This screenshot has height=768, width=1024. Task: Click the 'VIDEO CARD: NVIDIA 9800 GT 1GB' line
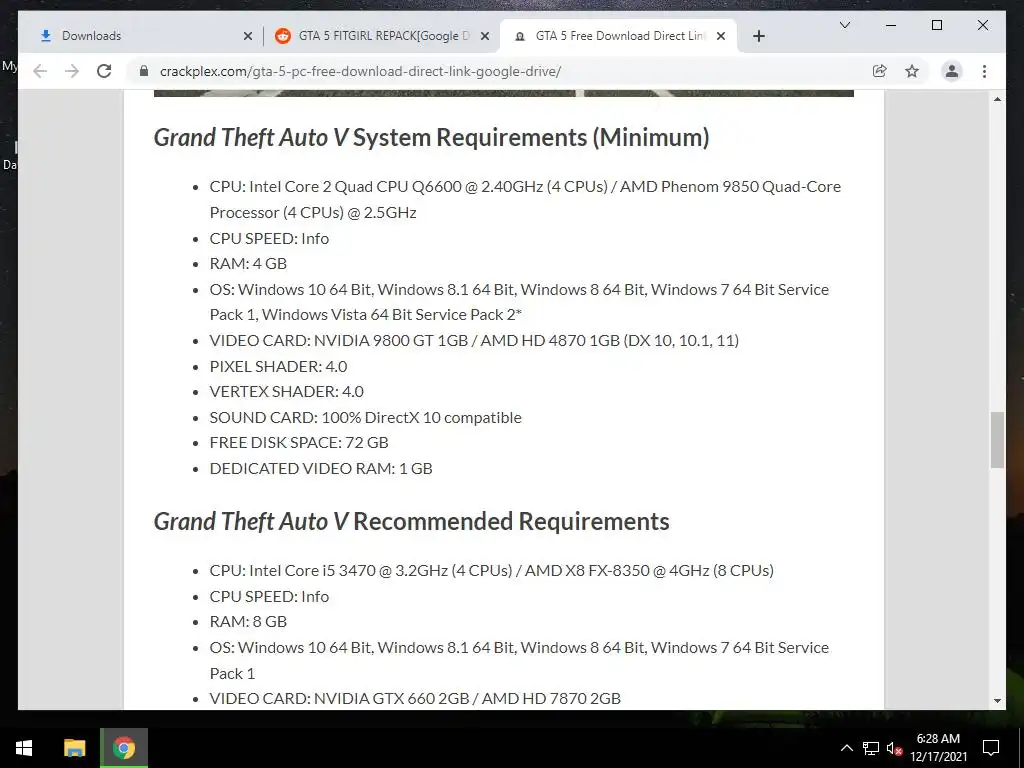474,340
